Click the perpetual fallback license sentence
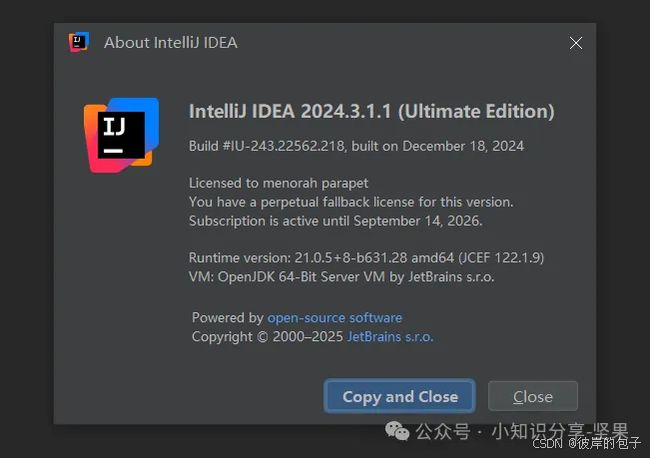The image size is (650, 458). tap(351, 202)
